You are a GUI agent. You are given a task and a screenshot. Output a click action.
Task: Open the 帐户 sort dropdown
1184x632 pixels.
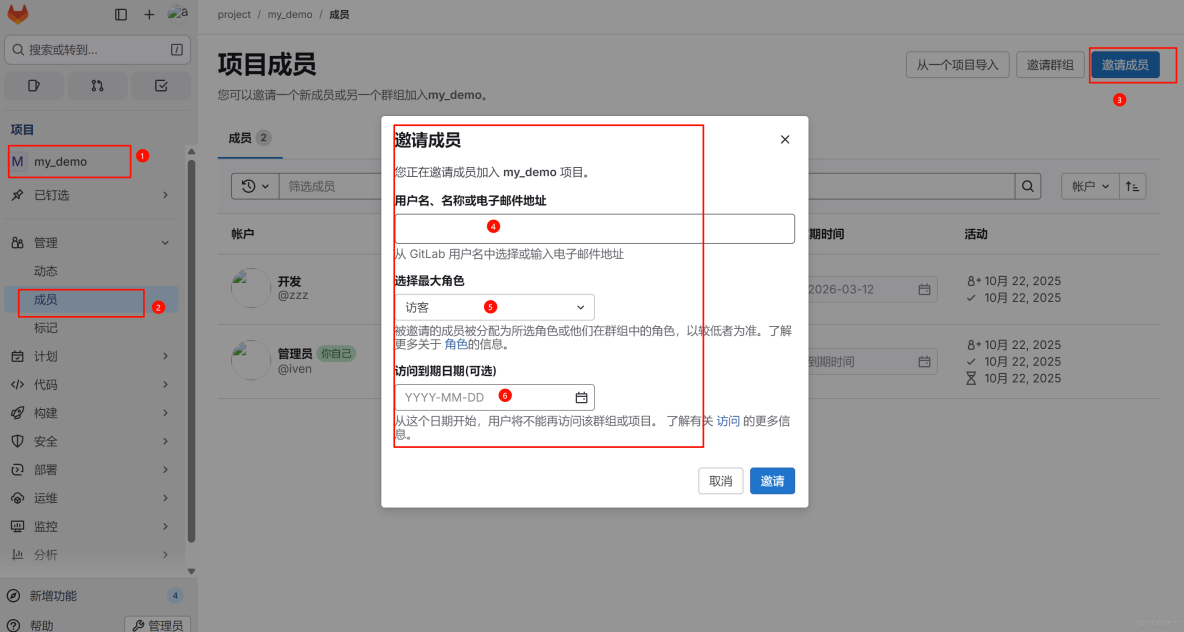[x=1089, y=185]
